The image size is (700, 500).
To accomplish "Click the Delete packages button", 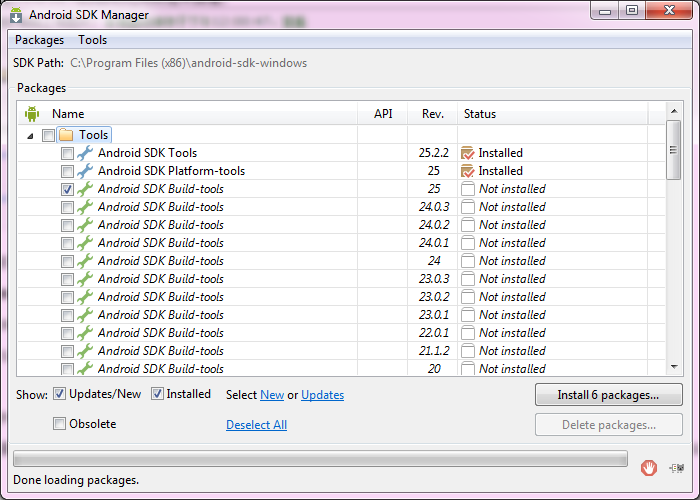I will (x=608, y=425).
